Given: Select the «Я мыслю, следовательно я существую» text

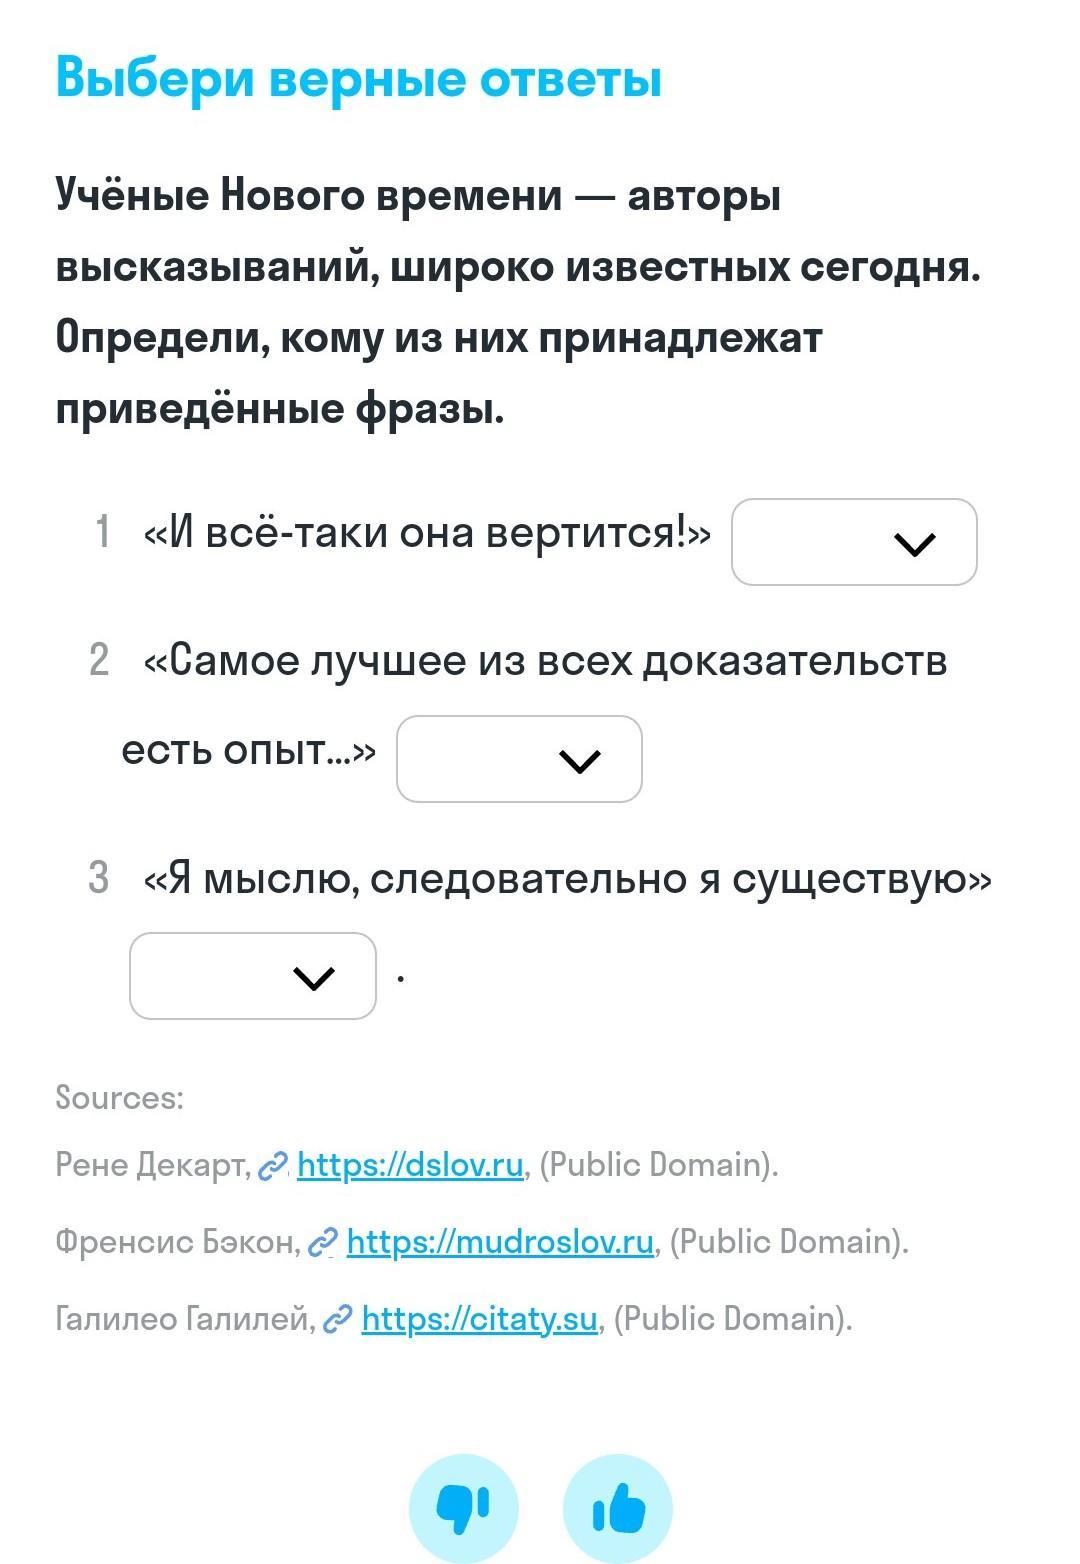Looking at the screenshot, I should click(568, 879).
